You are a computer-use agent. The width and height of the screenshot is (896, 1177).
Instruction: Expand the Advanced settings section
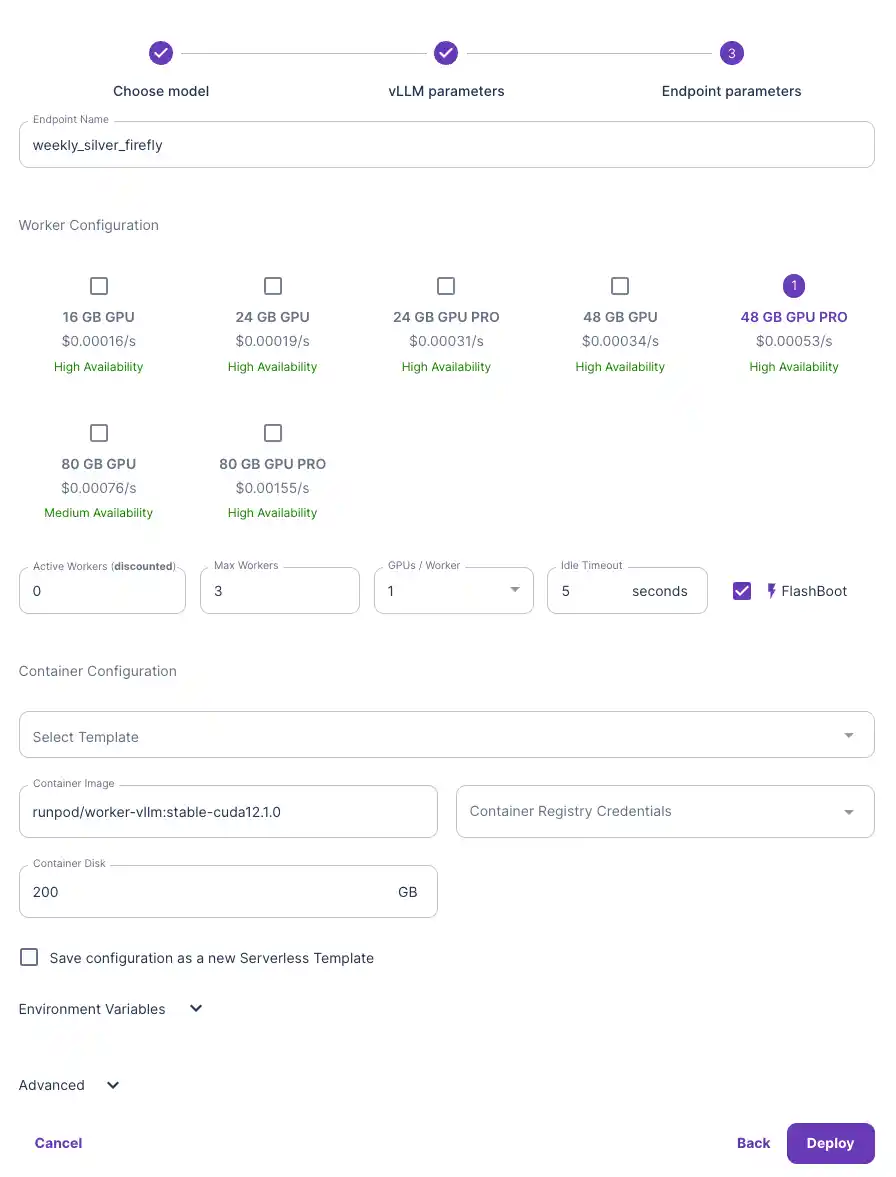[113, 1085]
